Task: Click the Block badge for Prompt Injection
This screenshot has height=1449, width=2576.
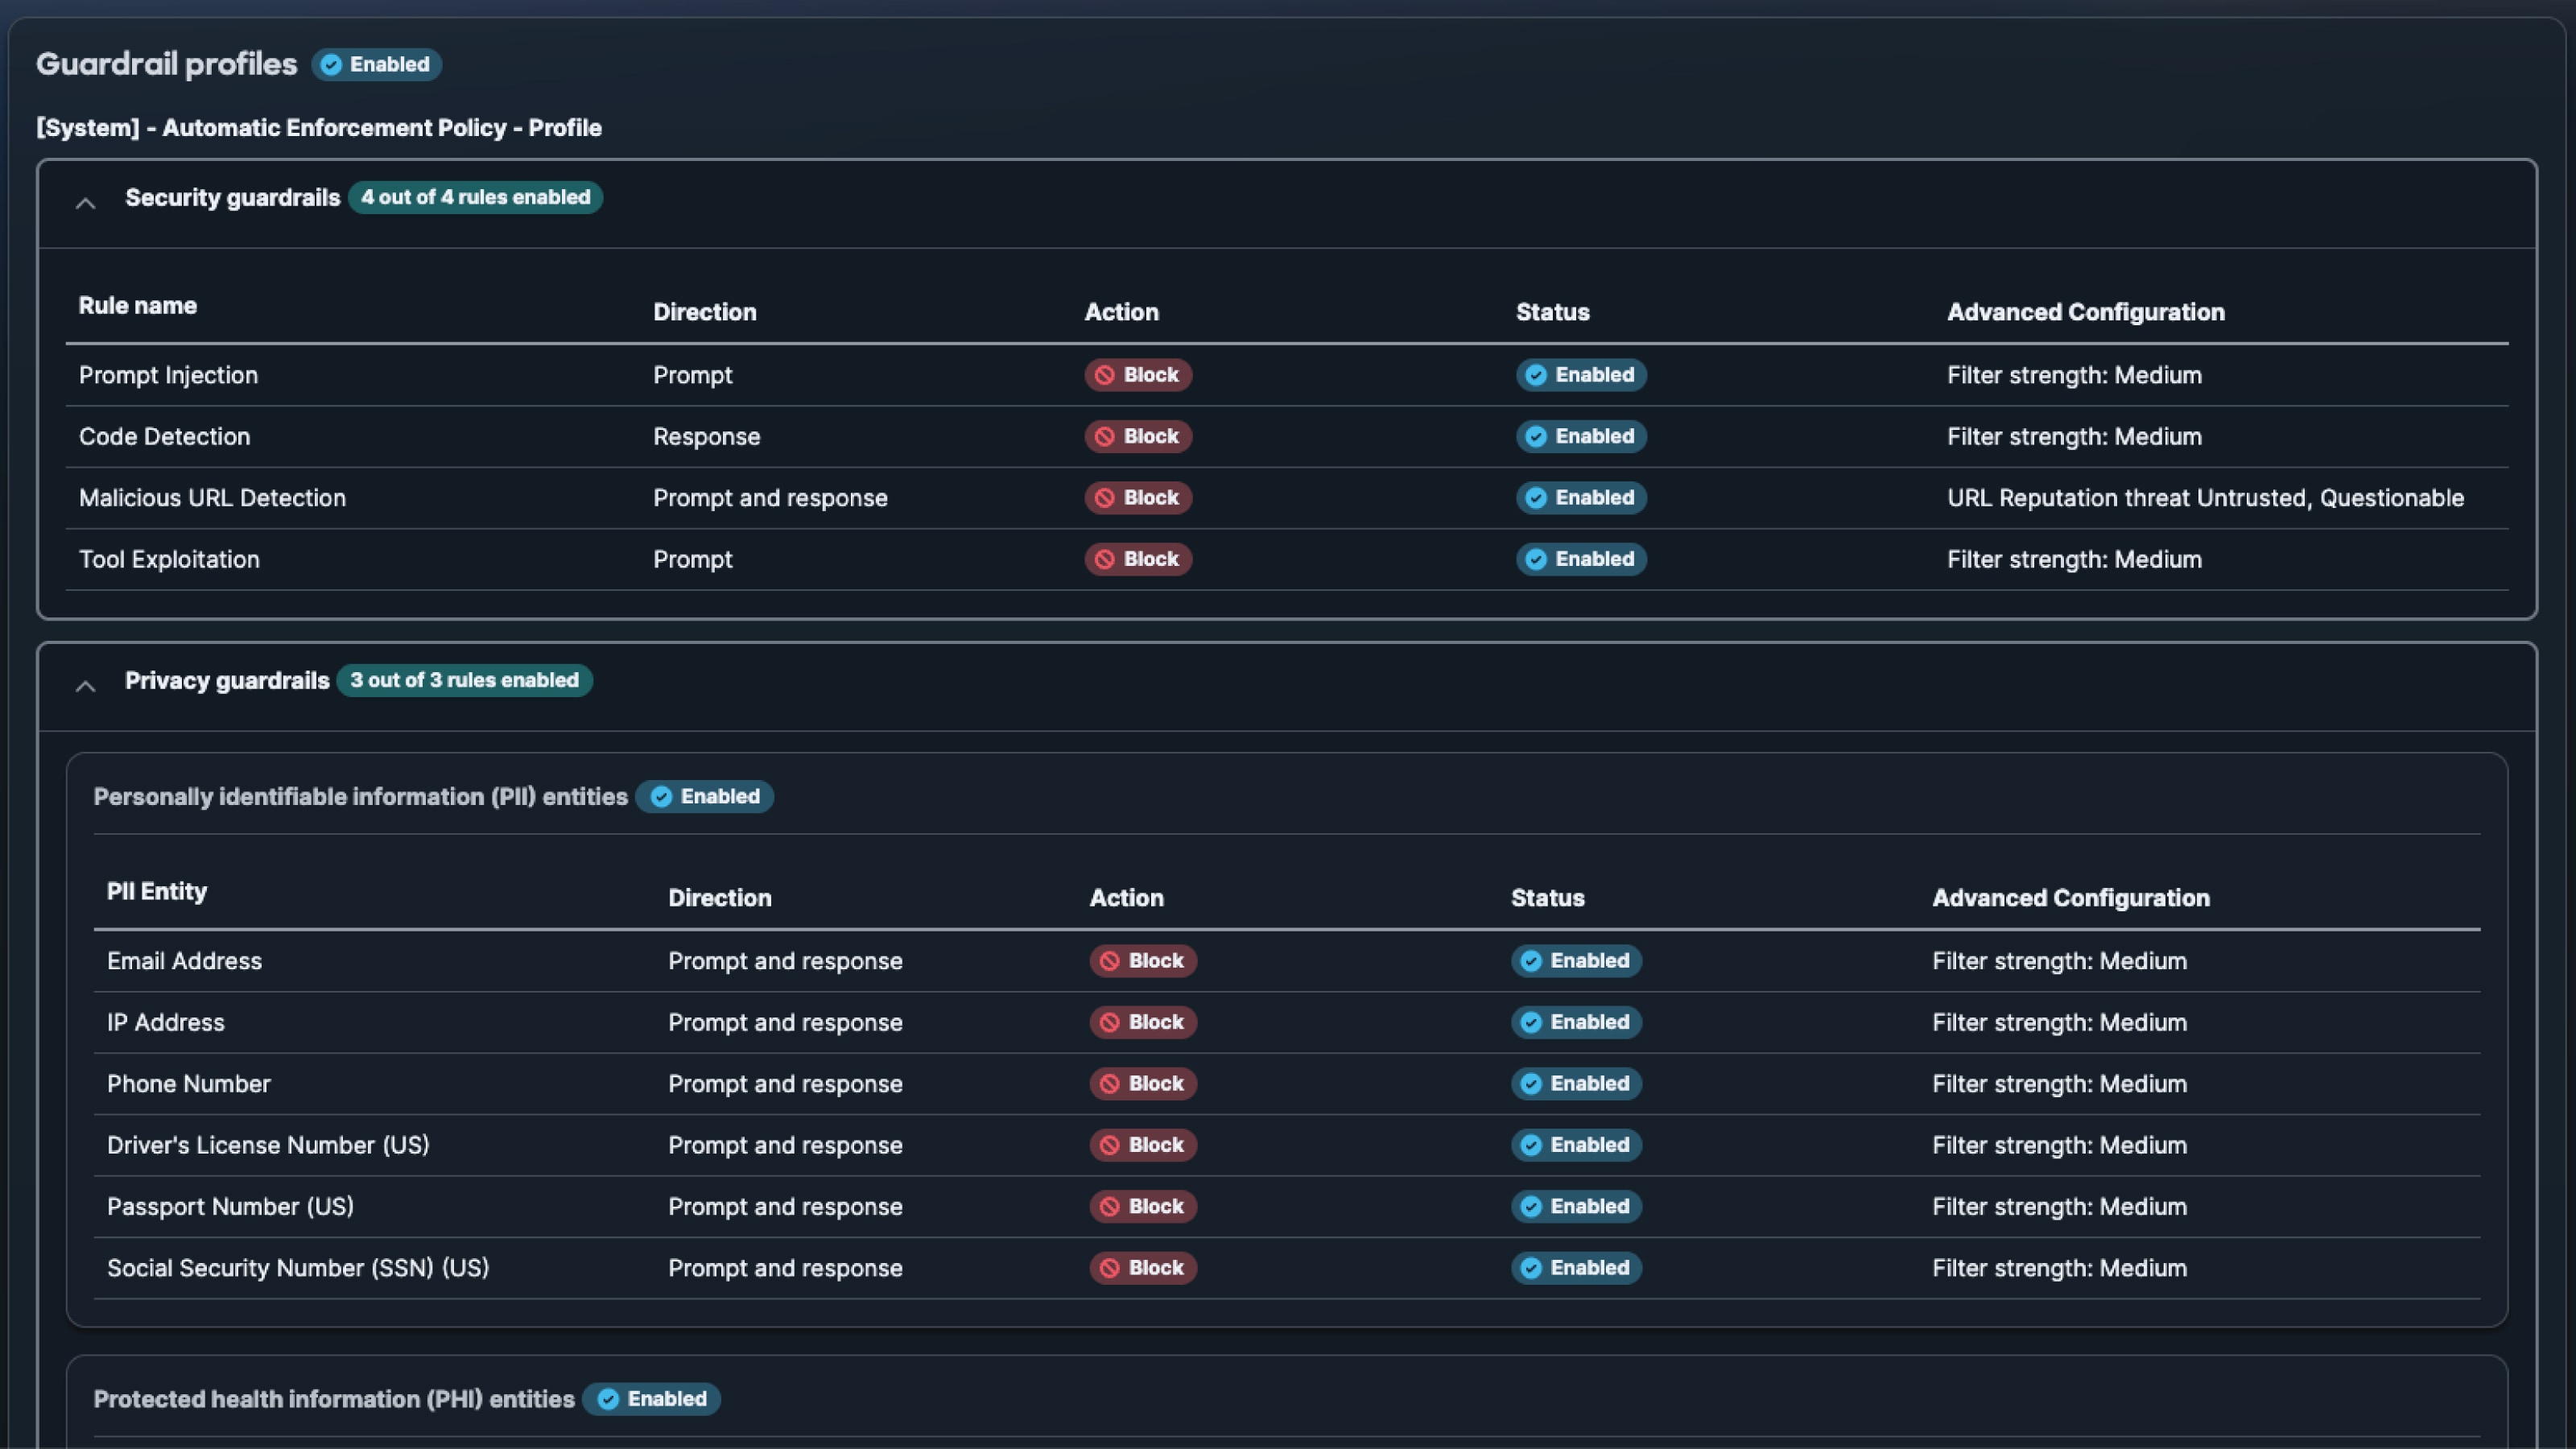Action: [x=1138, y=375]
